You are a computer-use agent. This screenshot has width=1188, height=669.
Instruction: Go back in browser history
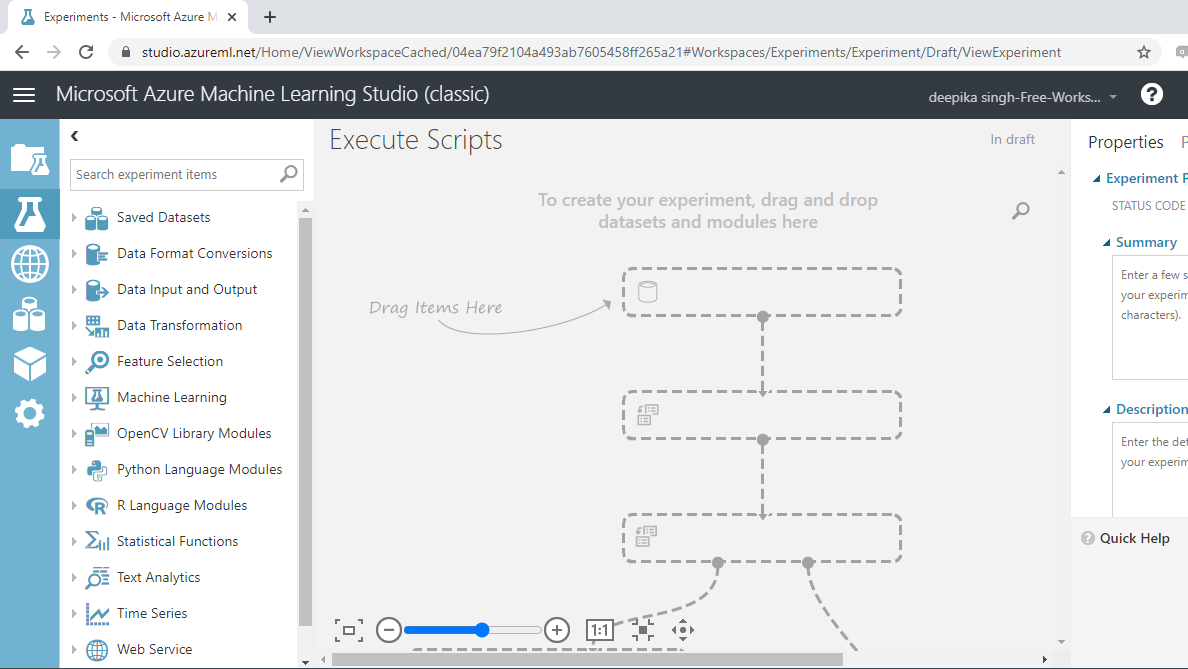[22, 52]
